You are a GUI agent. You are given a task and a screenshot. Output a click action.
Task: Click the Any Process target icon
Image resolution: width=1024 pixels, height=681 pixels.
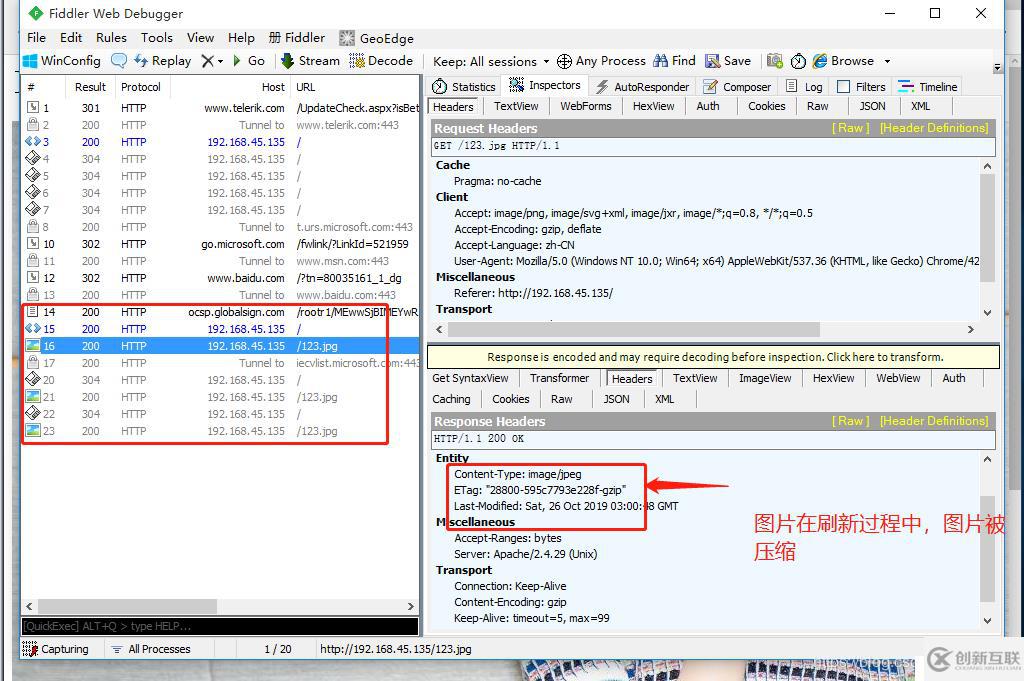click(564, 61)
